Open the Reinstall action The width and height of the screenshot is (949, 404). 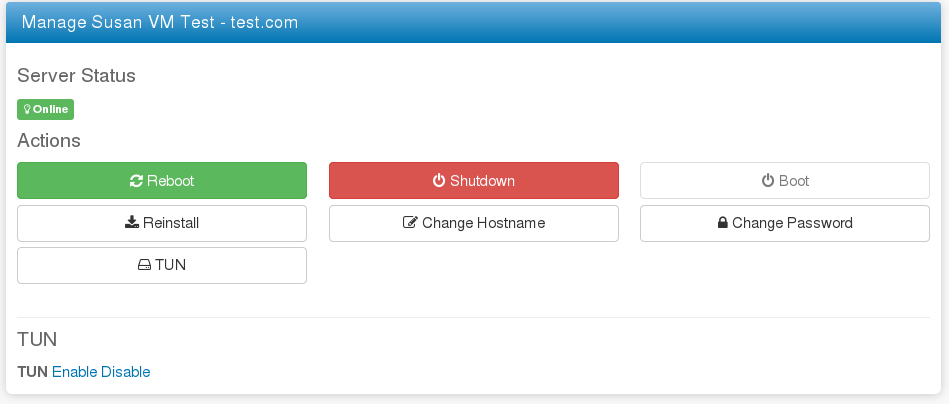[162, 223]
